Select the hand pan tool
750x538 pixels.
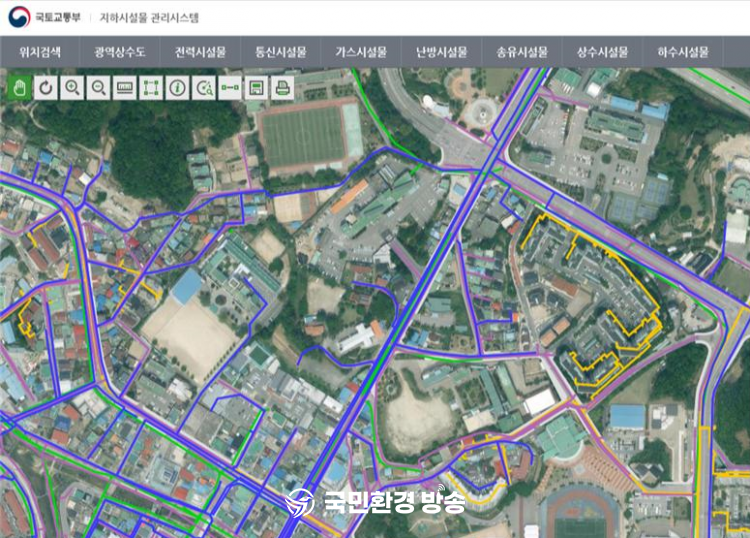click(19, 88)
